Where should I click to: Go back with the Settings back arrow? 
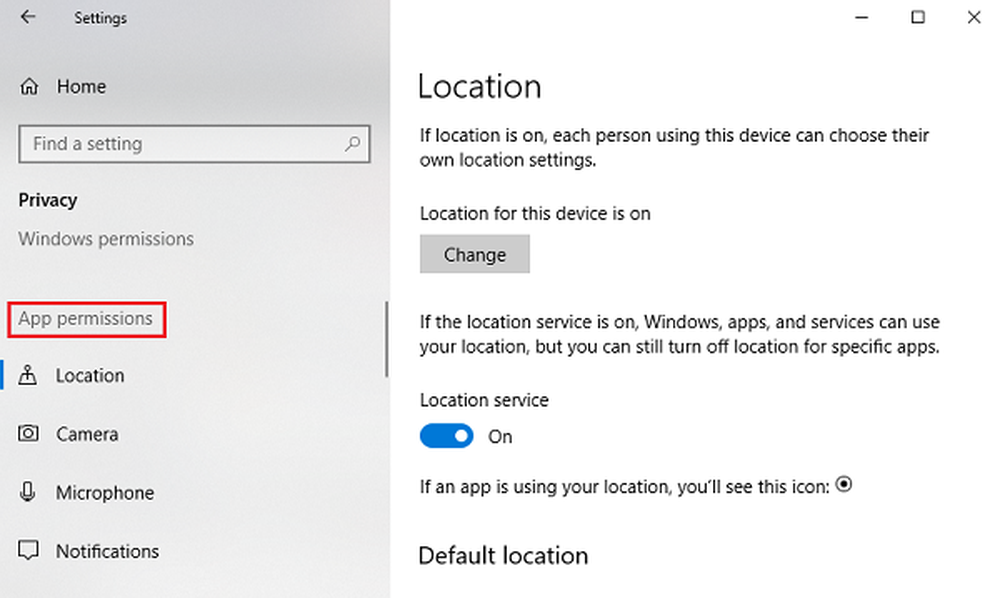(x=27, y=17)
